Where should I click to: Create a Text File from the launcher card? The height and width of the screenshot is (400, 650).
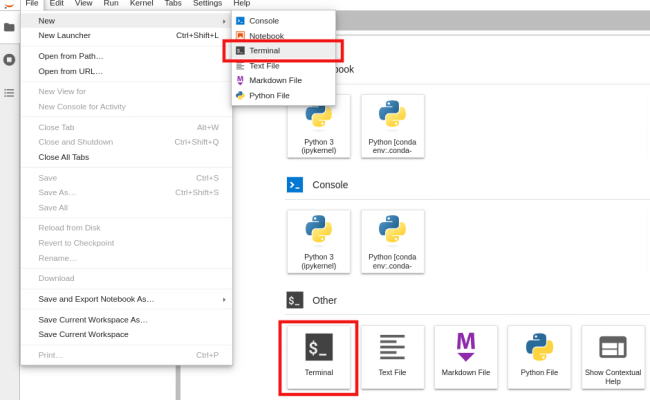(392, 357)
